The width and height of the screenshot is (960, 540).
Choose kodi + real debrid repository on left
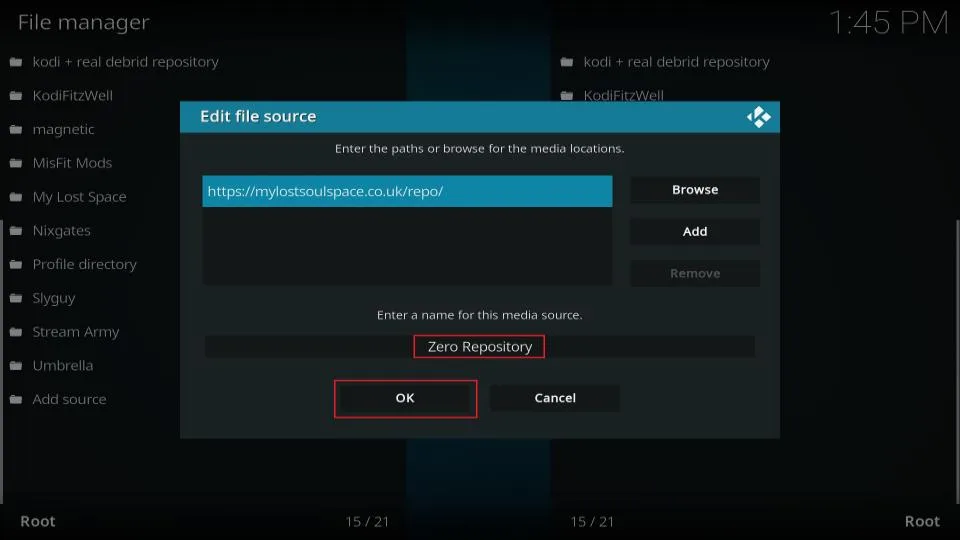point(125,62)
